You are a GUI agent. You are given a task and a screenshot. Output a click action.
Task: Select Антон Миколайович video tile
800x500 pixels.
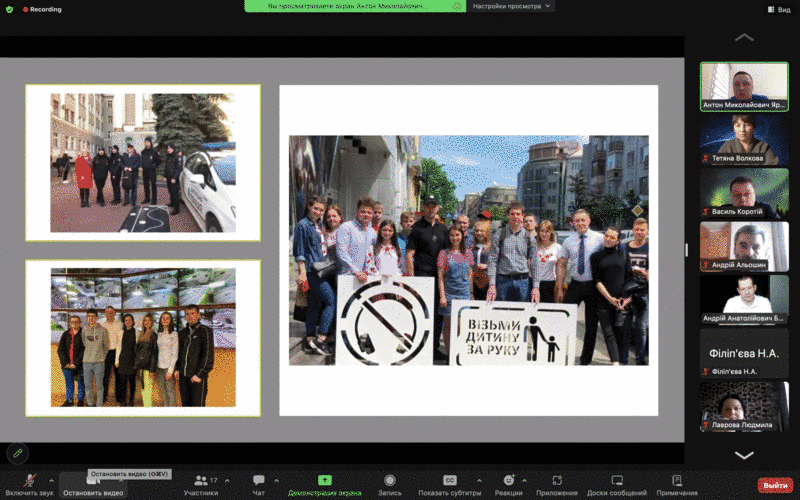744,86
